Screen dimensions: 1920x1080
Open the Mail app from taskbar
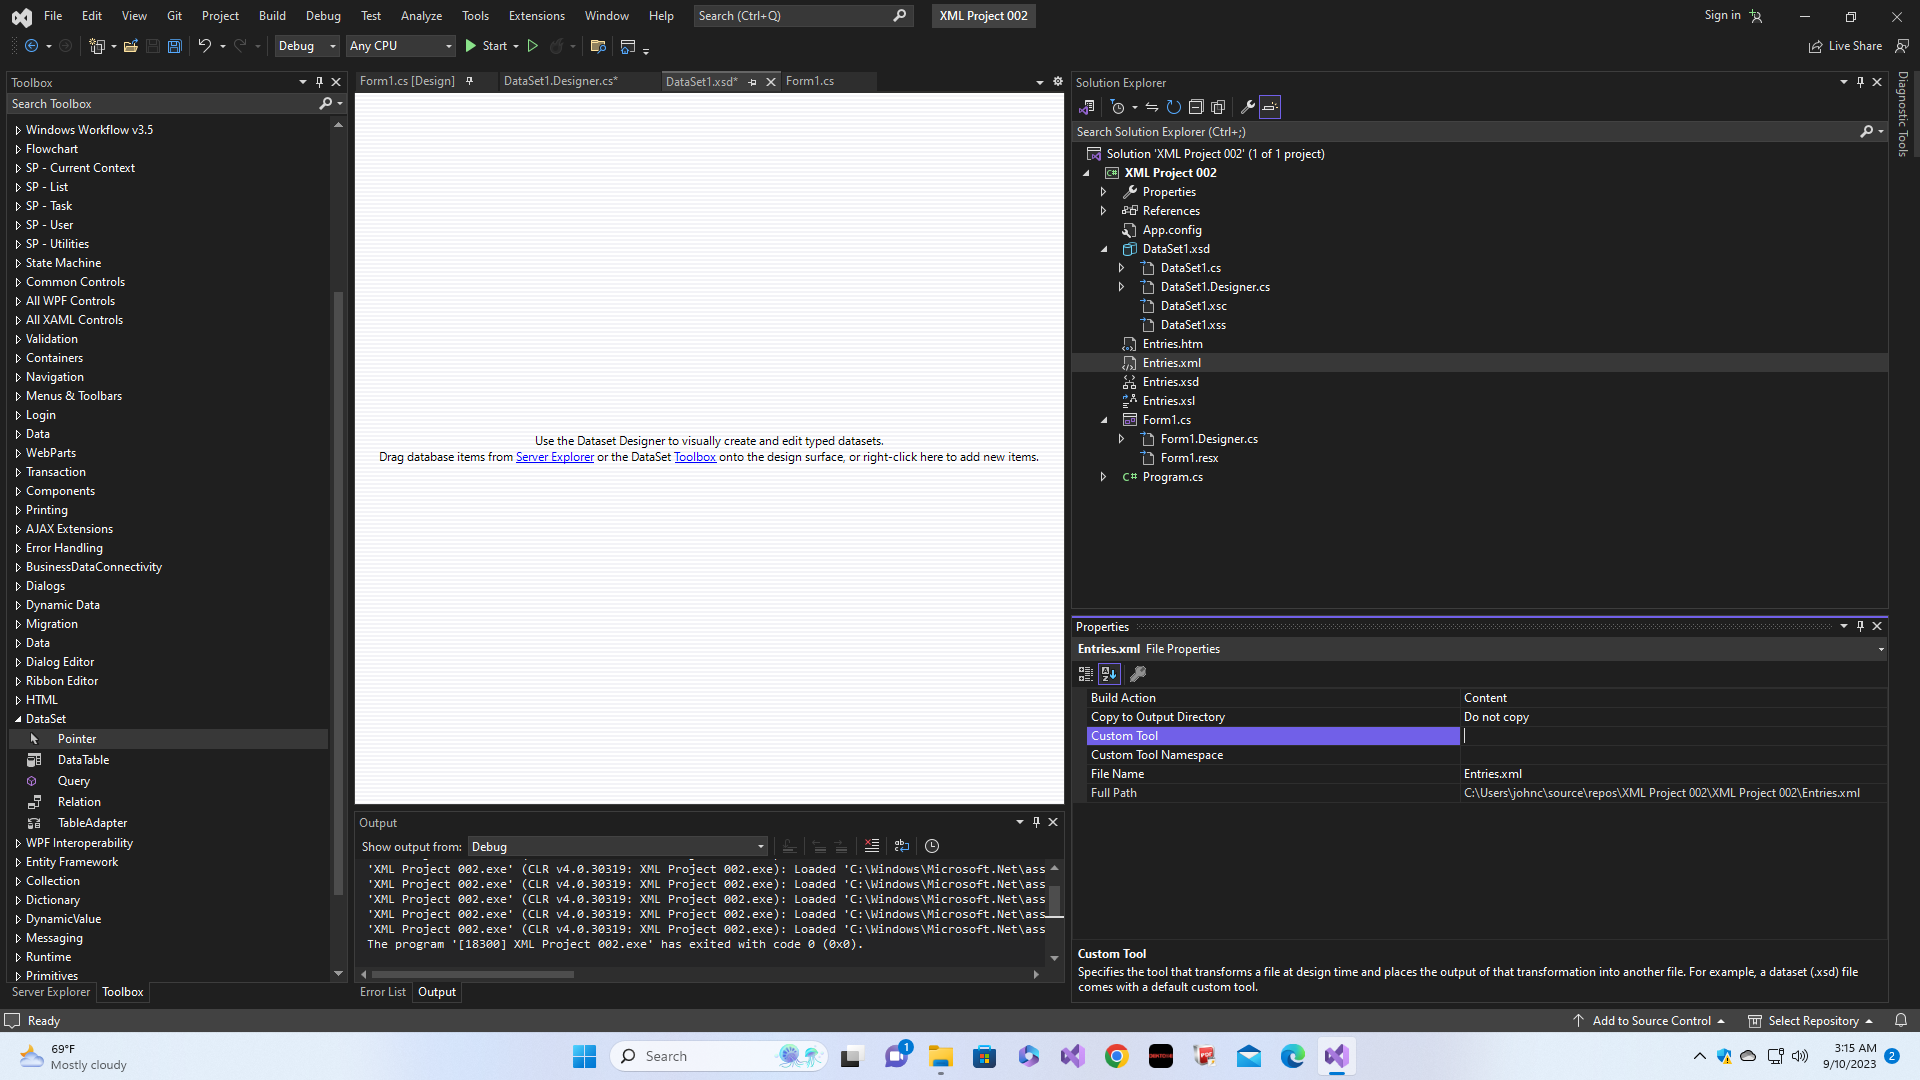1249,1056
